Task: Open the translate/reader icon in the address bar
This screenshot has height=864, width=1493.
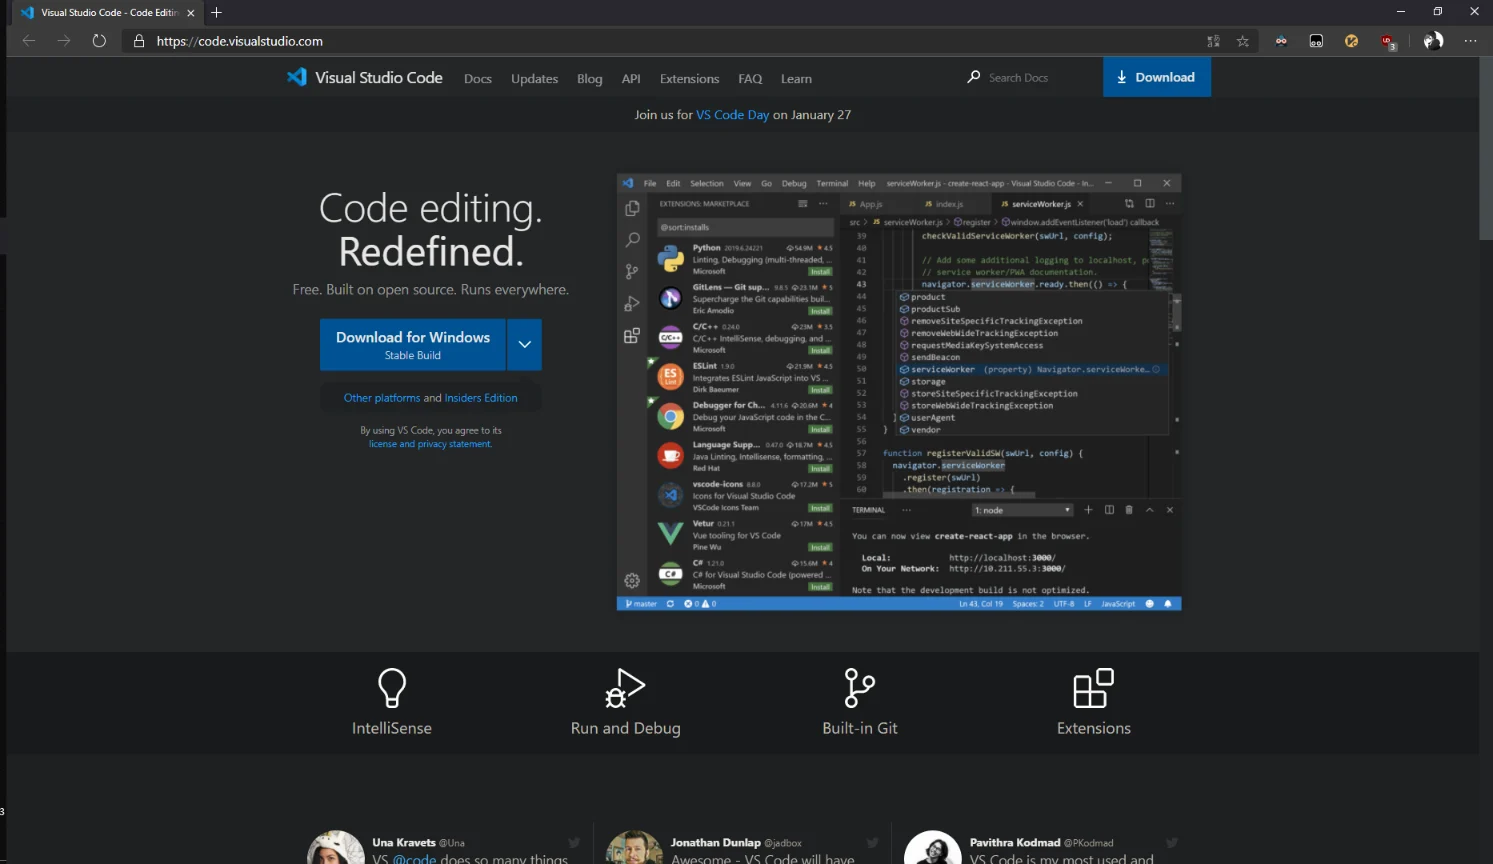Action: [x=1213, y=41]
